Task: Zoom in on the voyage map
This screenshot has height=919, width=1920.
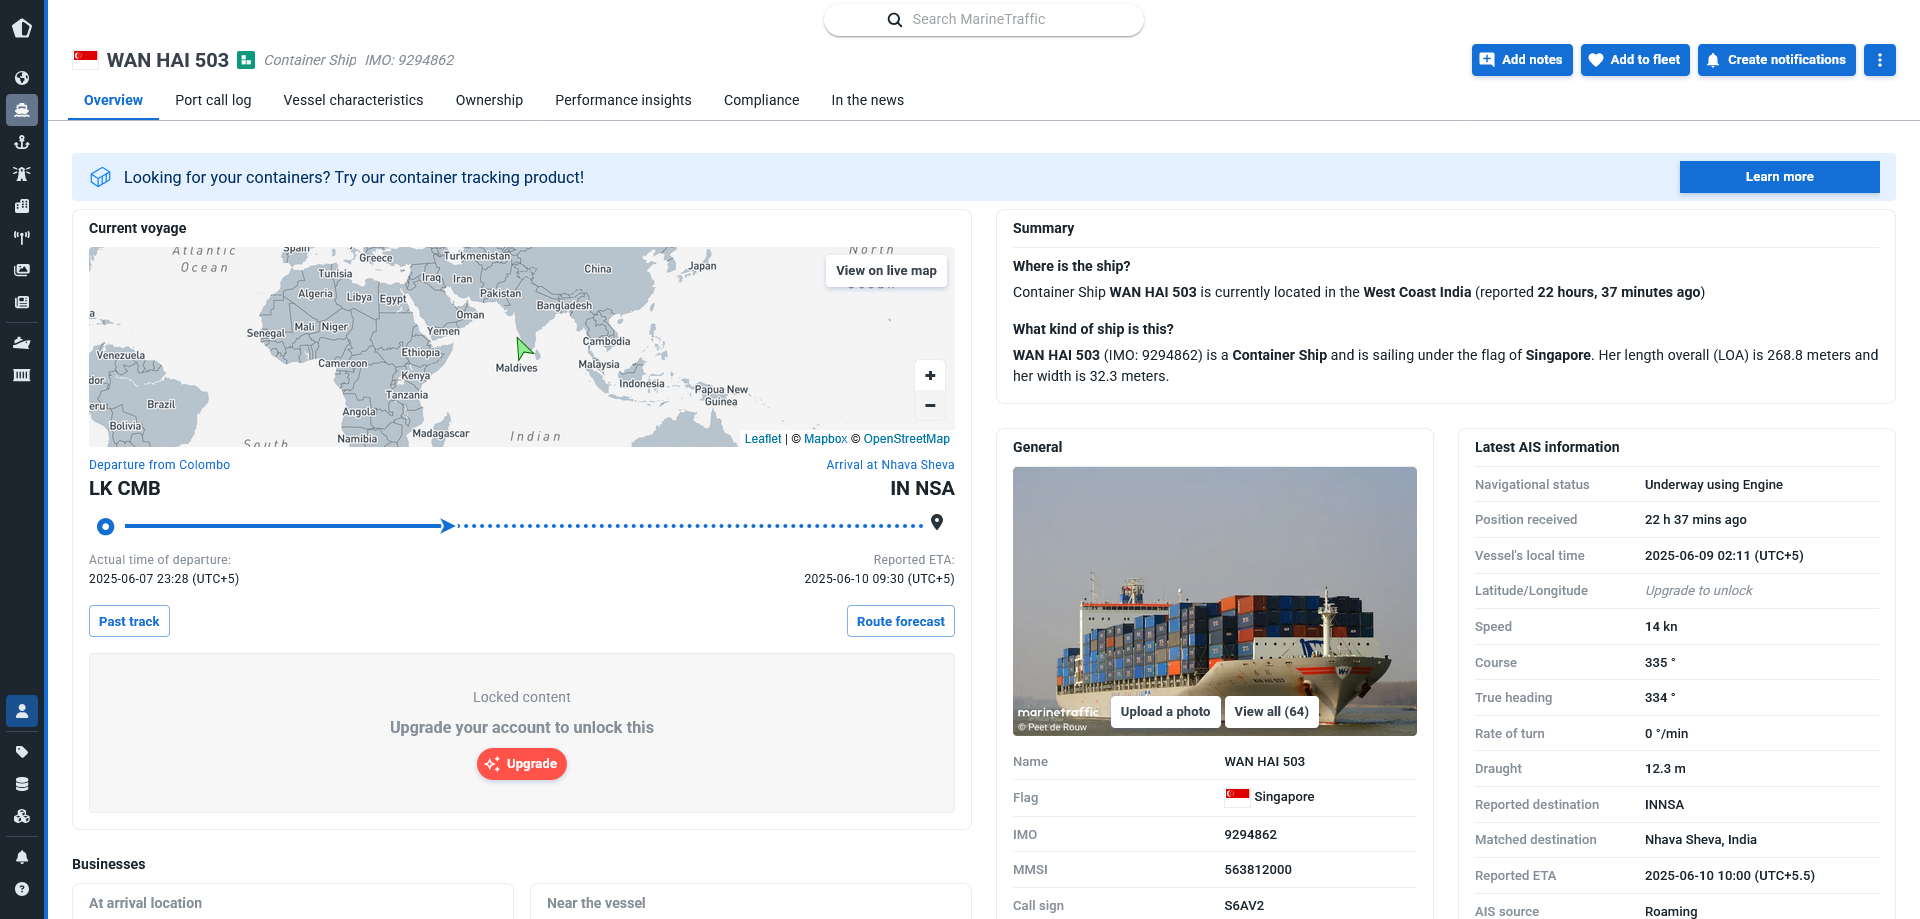Action: tap(930, 375)
